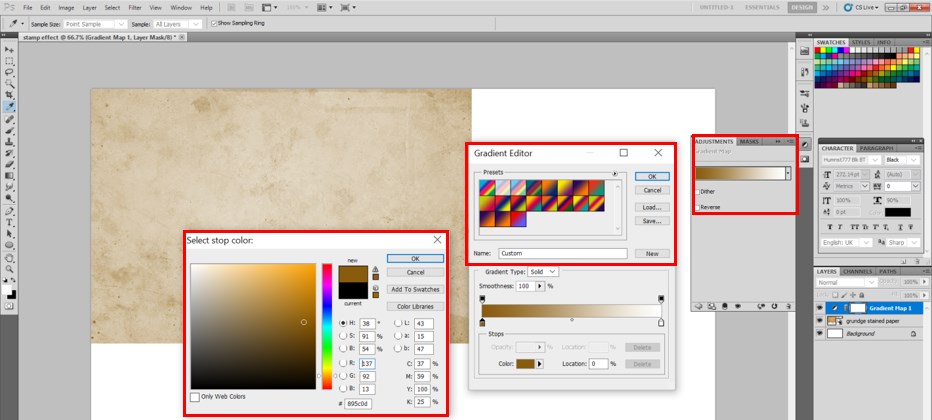Enable the Dither checkbox
Image resolution: width=932 pixels, height=420 pixels.
click(x=697, y=192)
